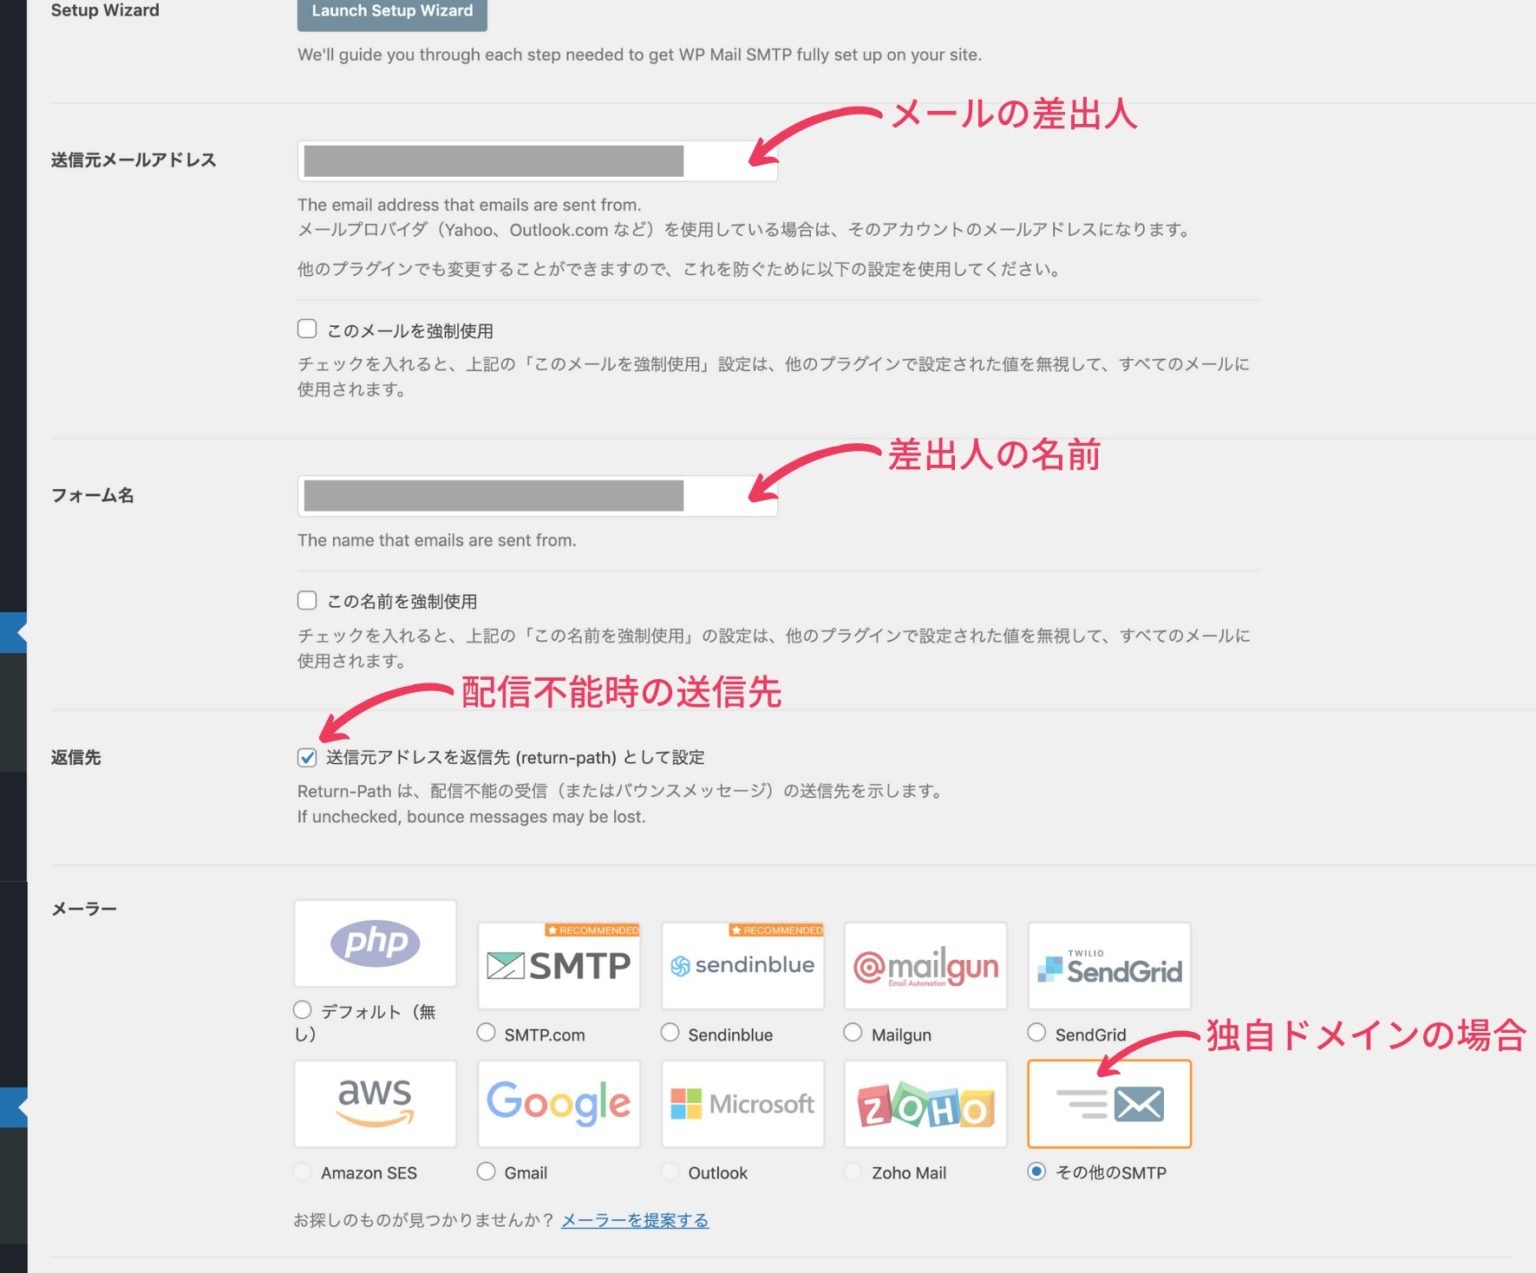Select the Zoho Mail mailer logo
The height and width of the screenshot is (1273, 1536).
pyautogui.click(x=924, y=1103)
